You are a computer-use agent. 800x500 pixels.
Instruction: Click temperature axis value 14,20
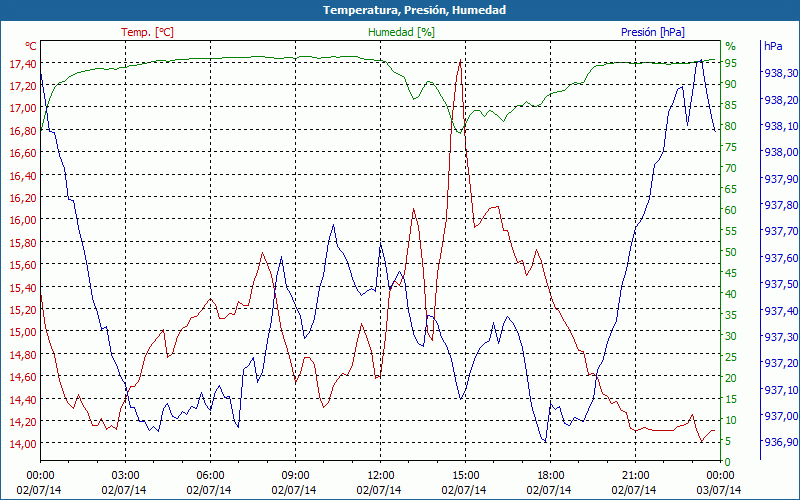coord(23,421)
